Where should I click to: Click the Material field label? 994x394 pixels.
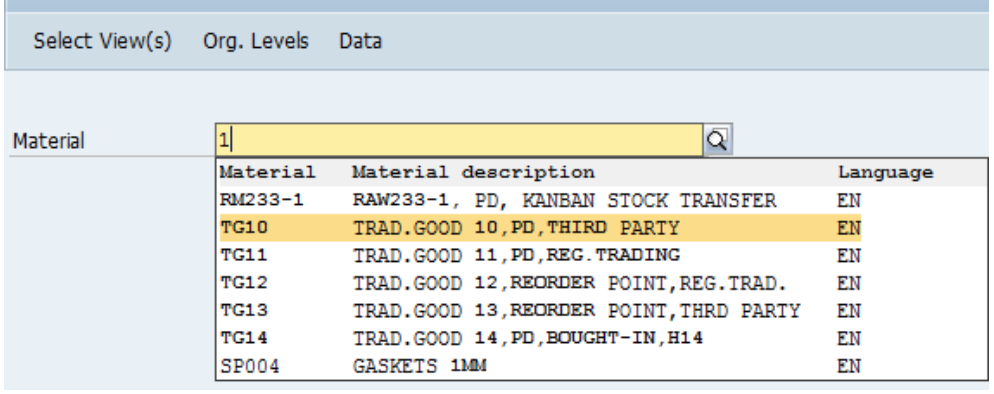[49, 141]
